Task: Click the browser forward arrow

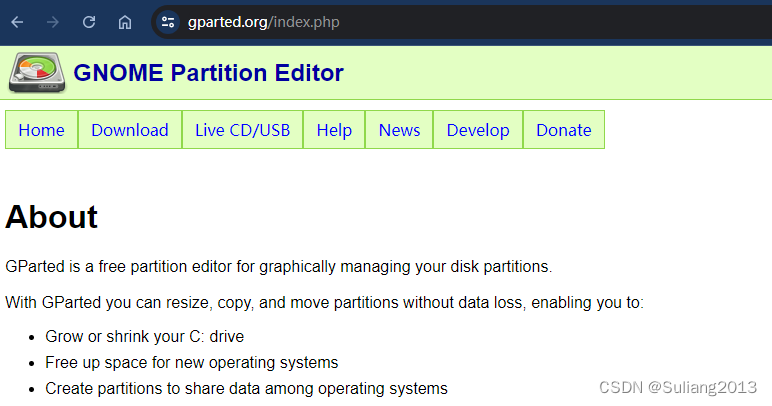Action: [53, 22]
